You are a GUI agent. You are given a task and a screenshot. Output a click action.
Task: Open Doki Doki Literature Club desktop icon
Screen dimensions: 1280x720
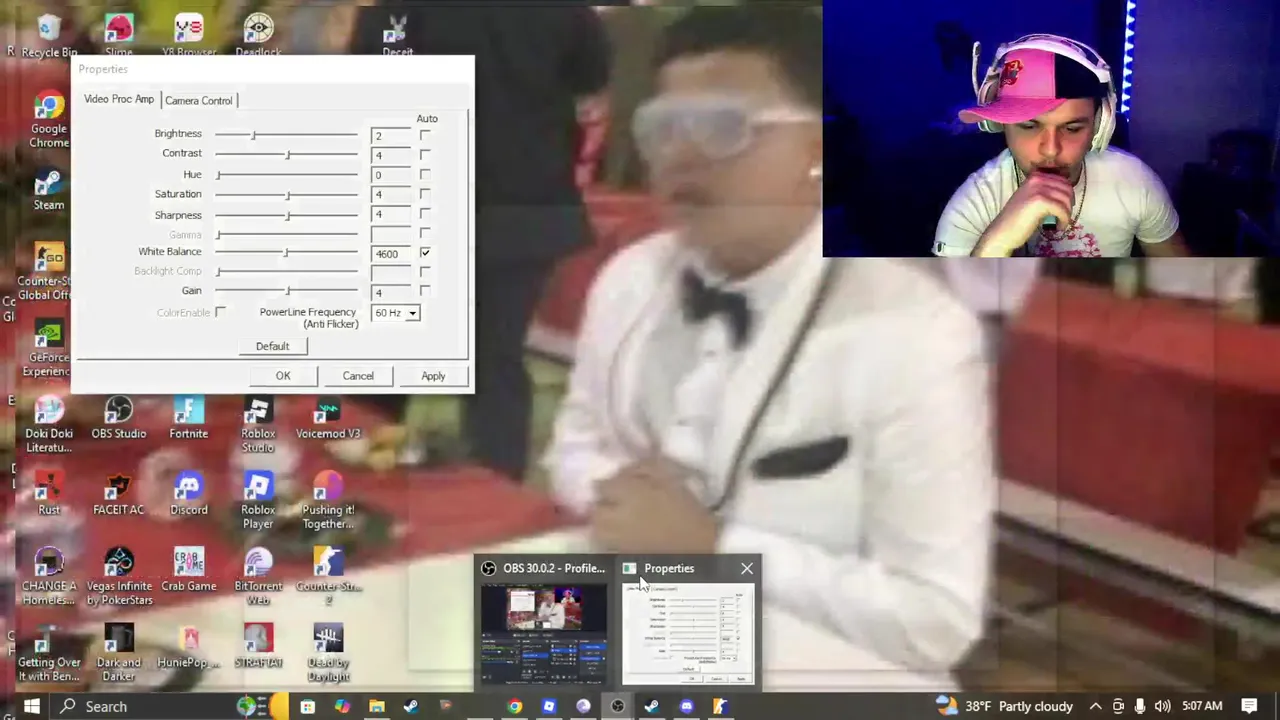click(49, 425)
